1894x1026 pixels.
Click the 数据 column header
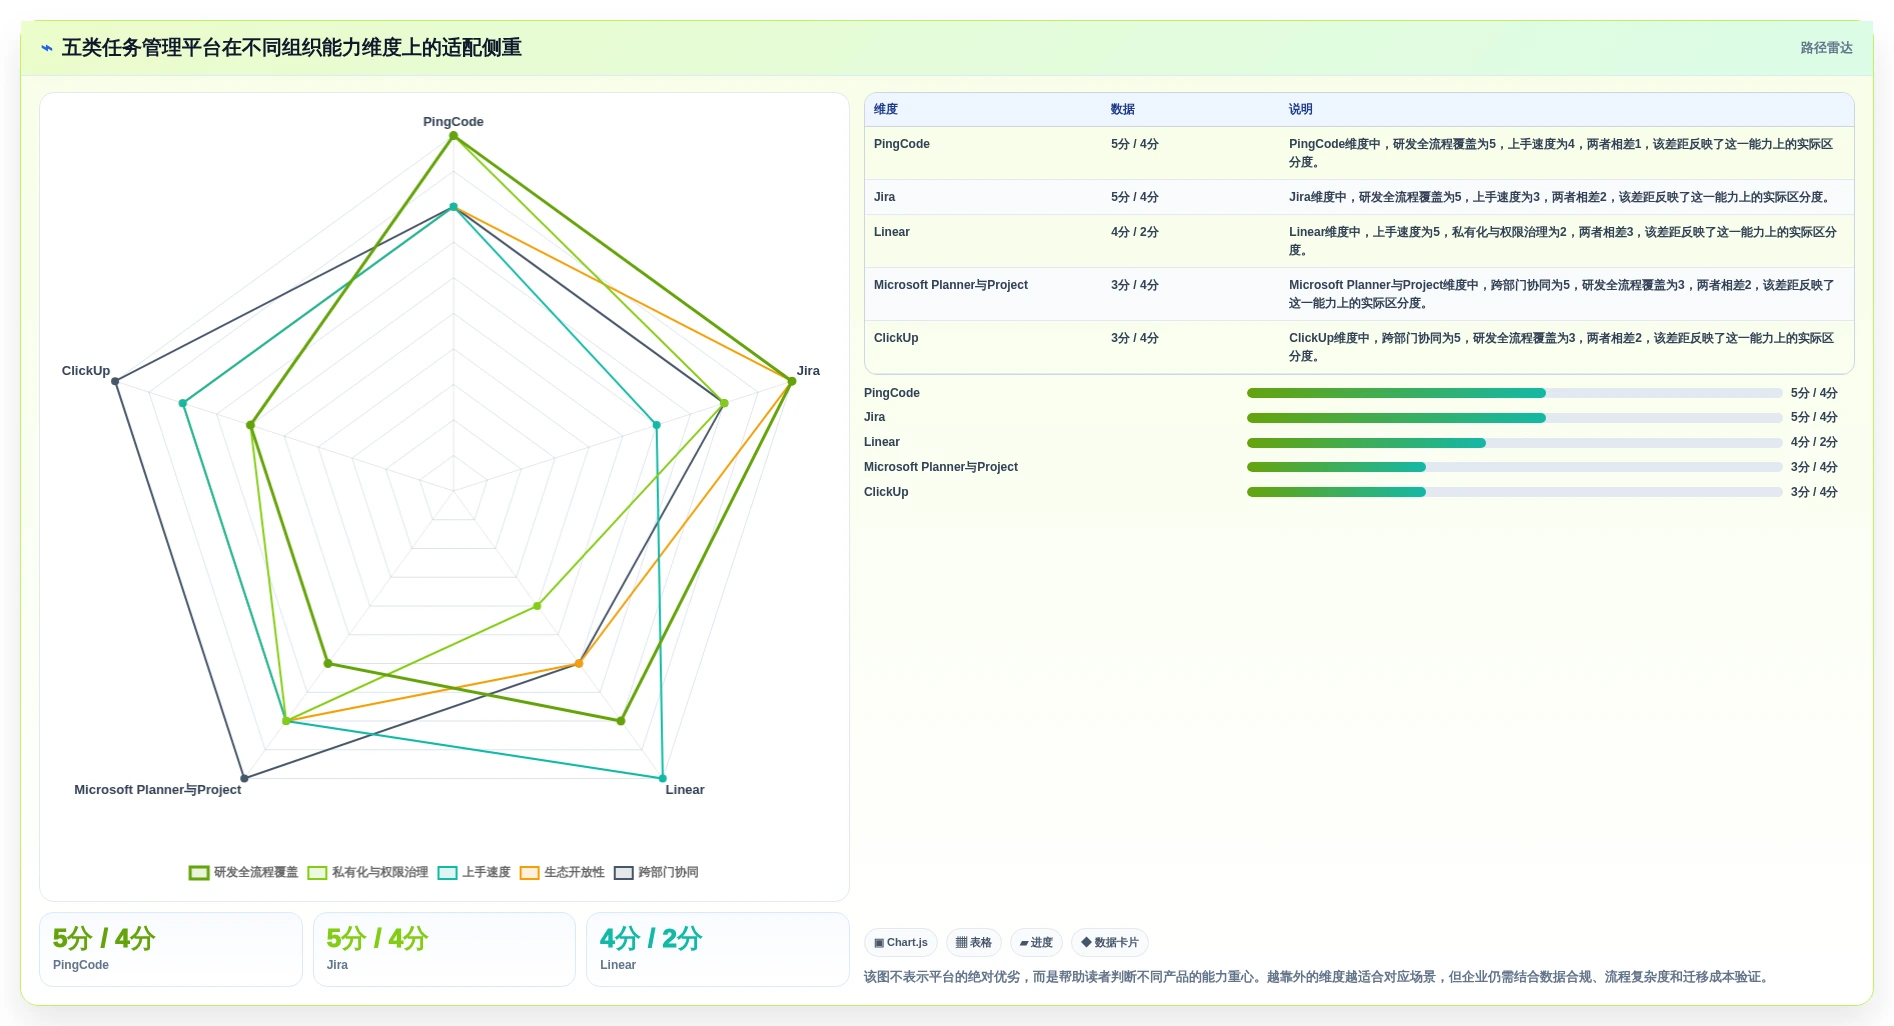(x=1123, y=109)
